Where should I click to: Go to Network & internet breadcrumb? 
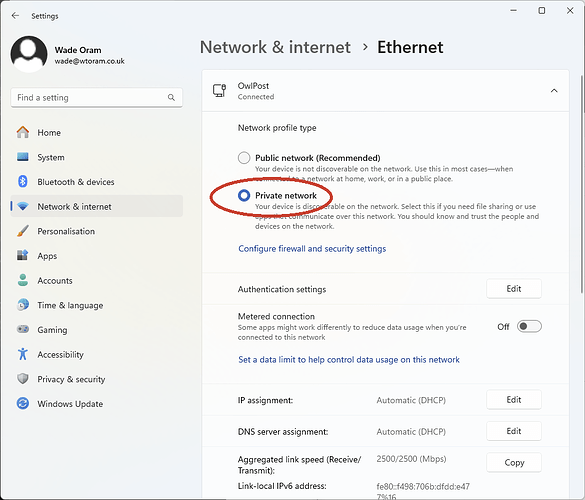click(x=275, y=47)
